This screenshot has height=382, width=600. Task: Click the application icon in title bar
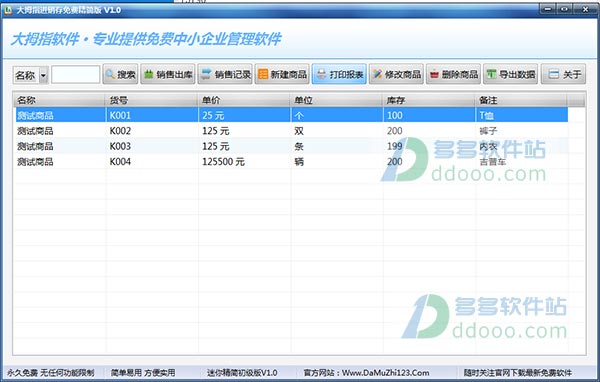(x=8, y=10)
